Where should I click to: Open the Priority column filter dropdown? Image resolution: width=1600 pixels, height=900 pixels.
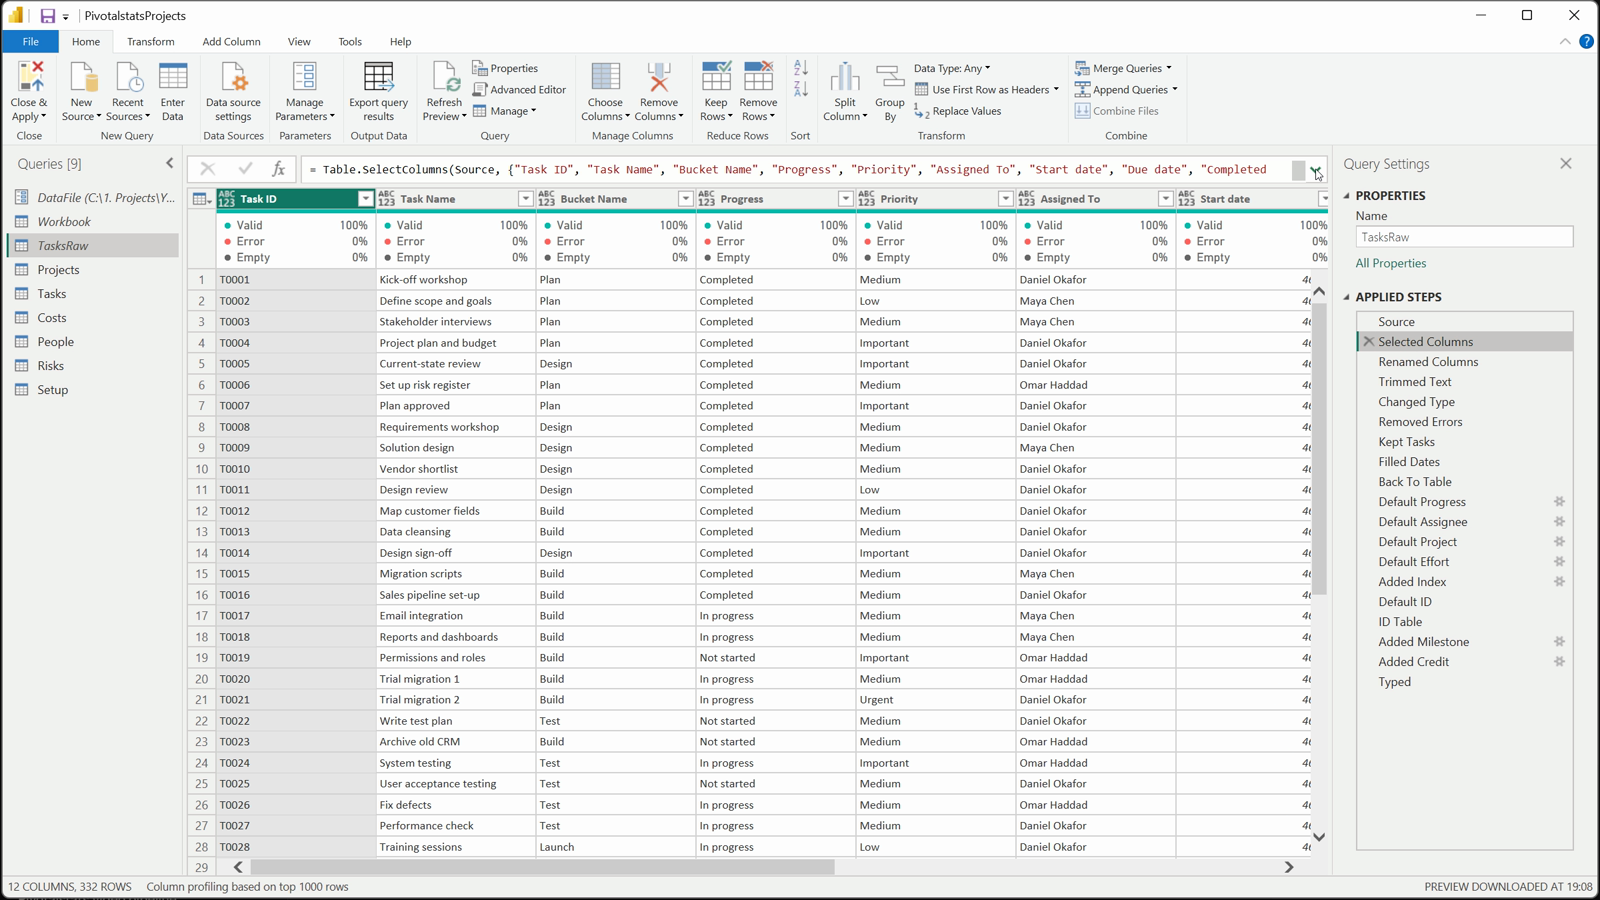(1005, 199)
